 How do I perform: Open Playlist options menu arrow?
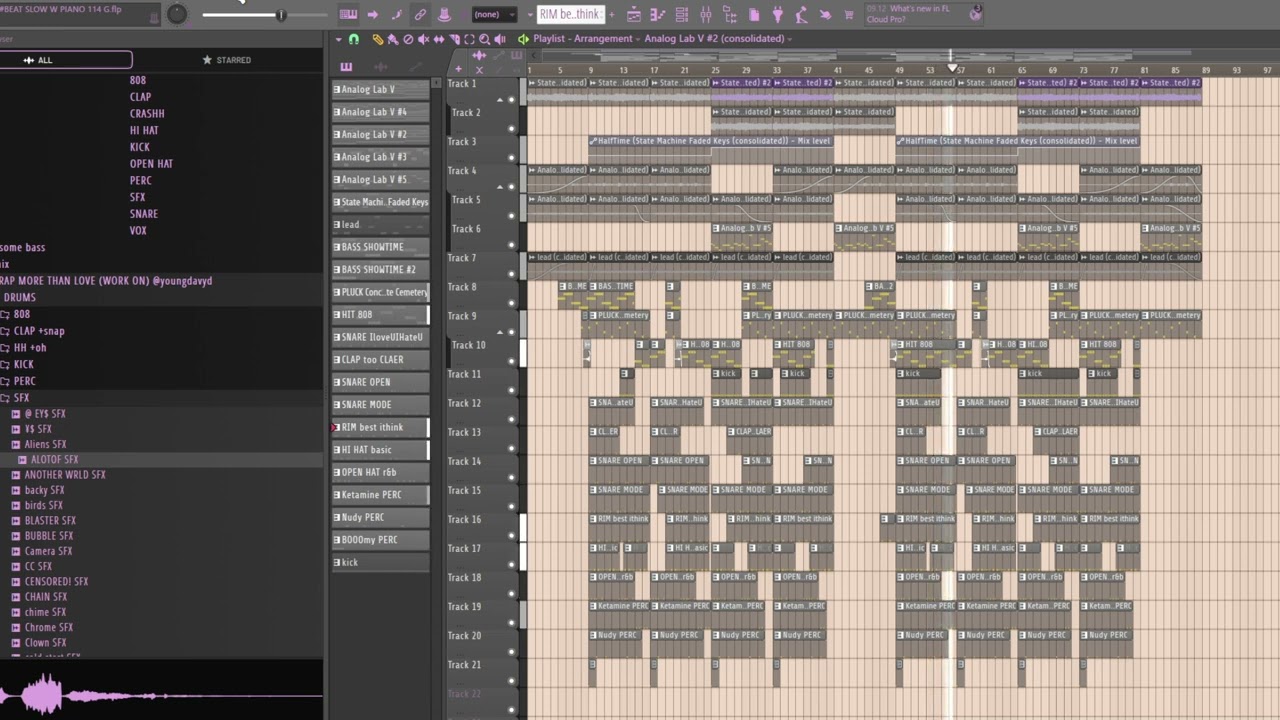click(339, 39)
